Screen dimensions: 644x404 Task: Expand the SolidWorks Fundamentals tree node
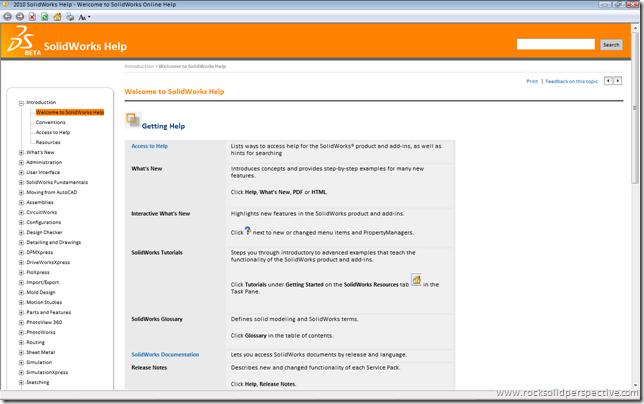21,182
